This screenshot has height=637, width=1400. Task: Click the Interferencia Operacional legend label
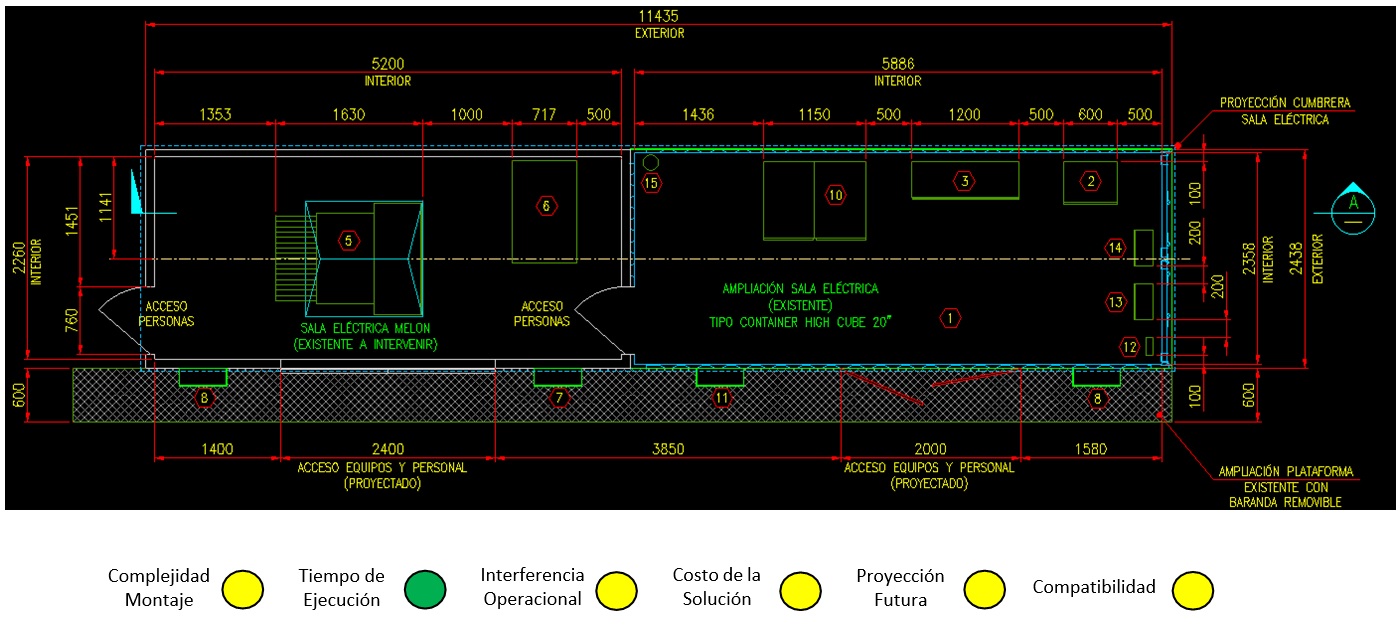[532, 587]
